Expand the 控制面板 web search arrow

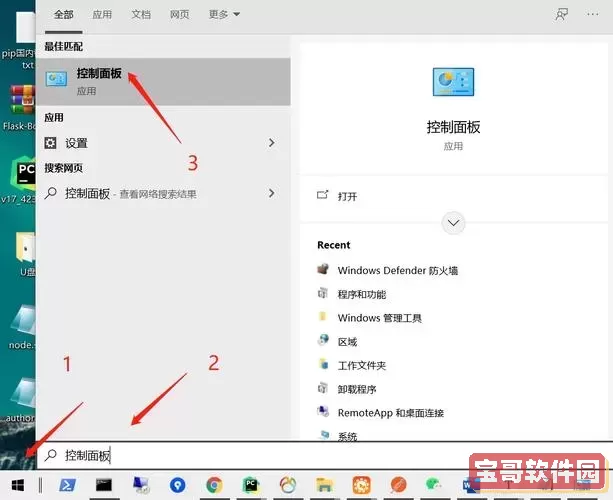click(x=272, y=194)
